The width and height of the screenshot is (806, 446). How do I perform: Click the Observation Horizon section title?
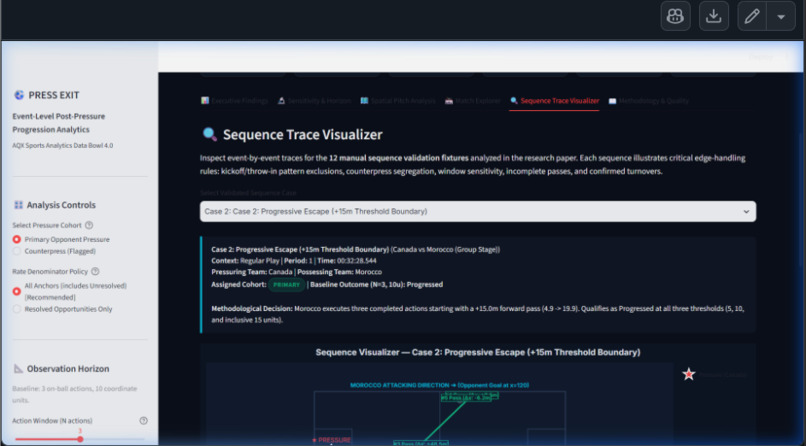(68, 368)
